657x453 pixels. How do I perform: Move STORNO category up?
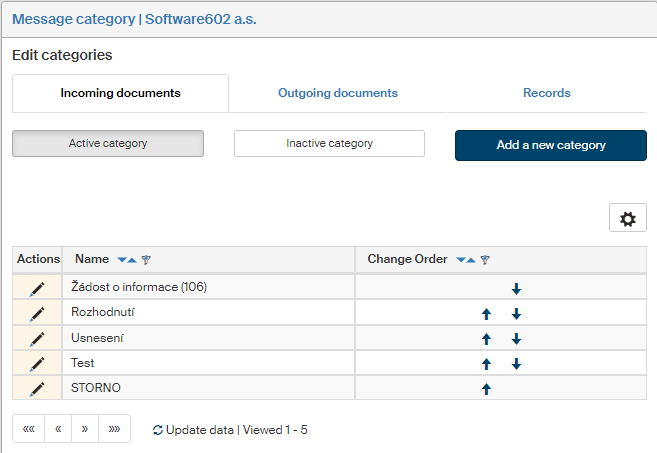(x=486, y=389)
